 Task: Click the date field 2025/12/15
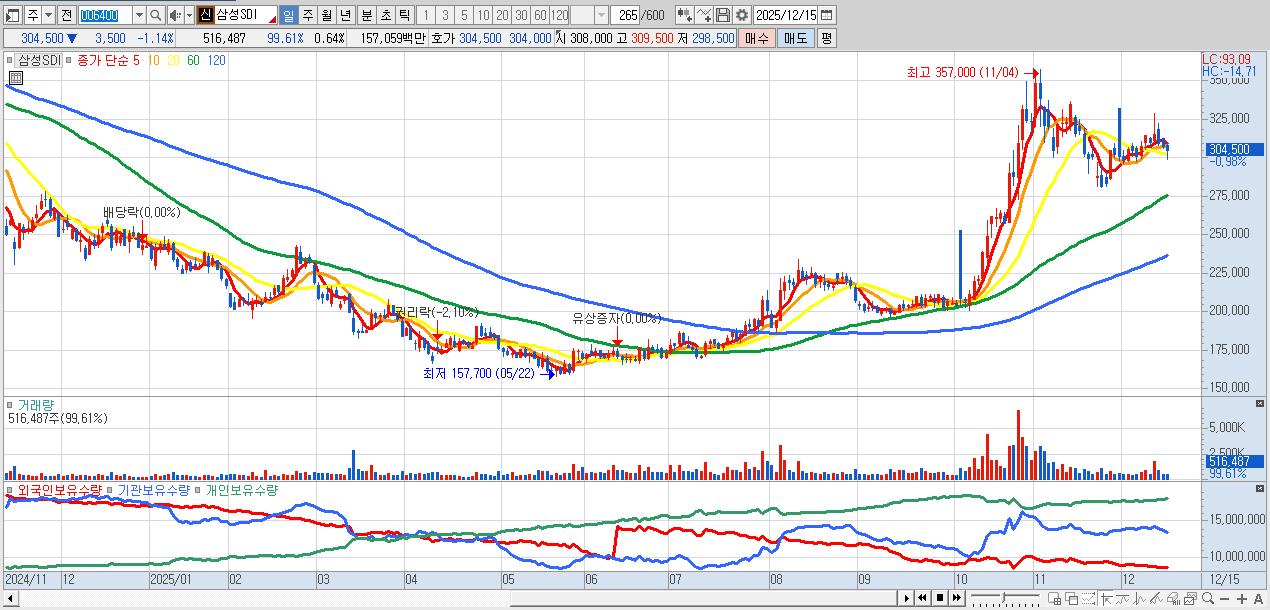tap(786, 15)
